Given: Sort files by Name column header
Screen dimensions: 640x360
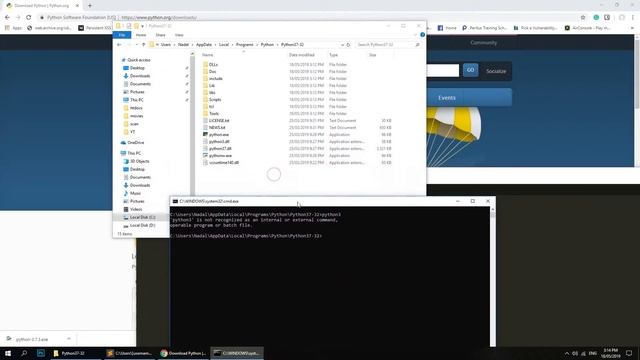Looking at the screenshot, I should [x=207, y=55].
